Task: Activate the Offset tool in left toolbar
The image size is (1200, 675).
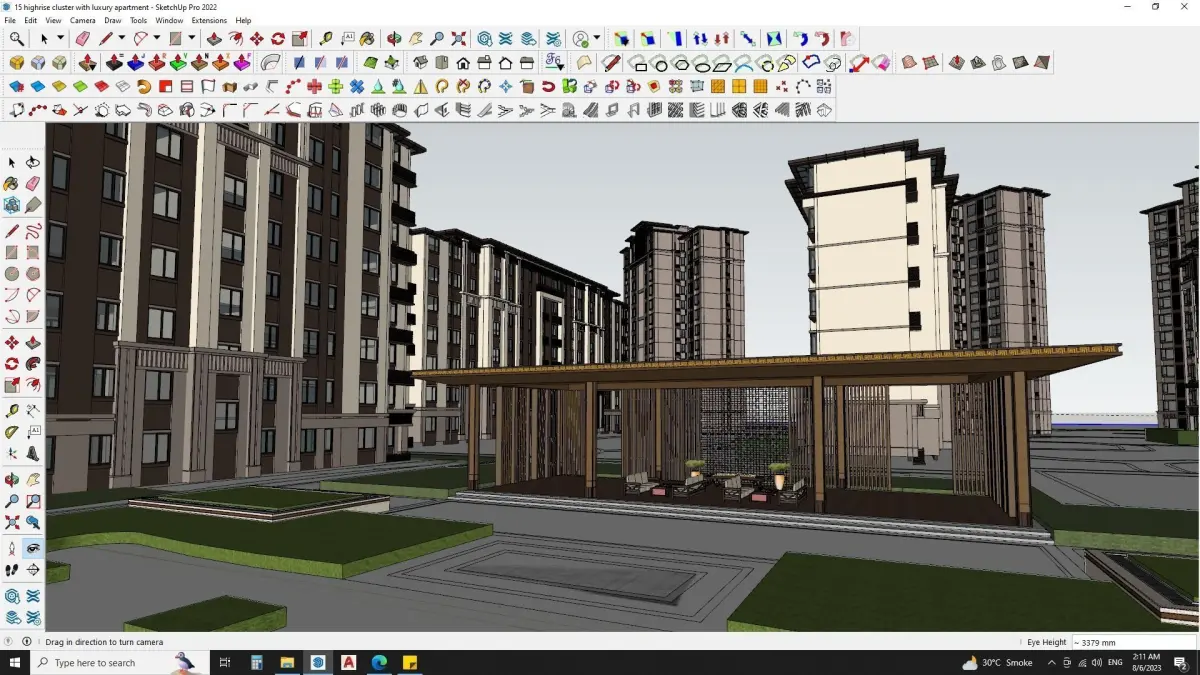Action: 33,385
